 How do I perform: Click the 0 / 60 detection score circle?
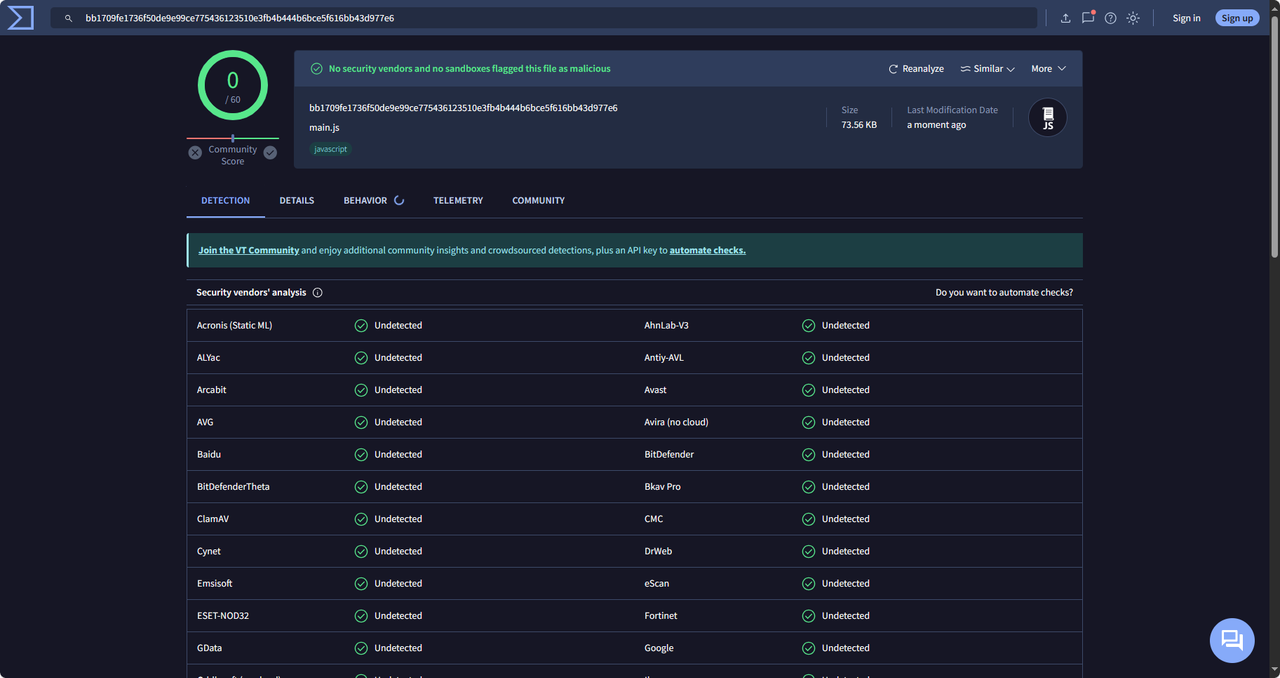(x=233, y=85)
